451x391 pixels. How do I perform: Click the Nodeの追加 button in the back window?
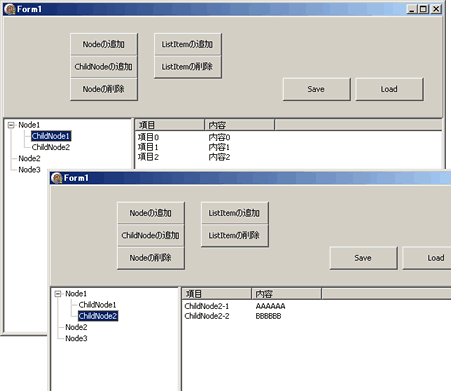pos(104,44)
